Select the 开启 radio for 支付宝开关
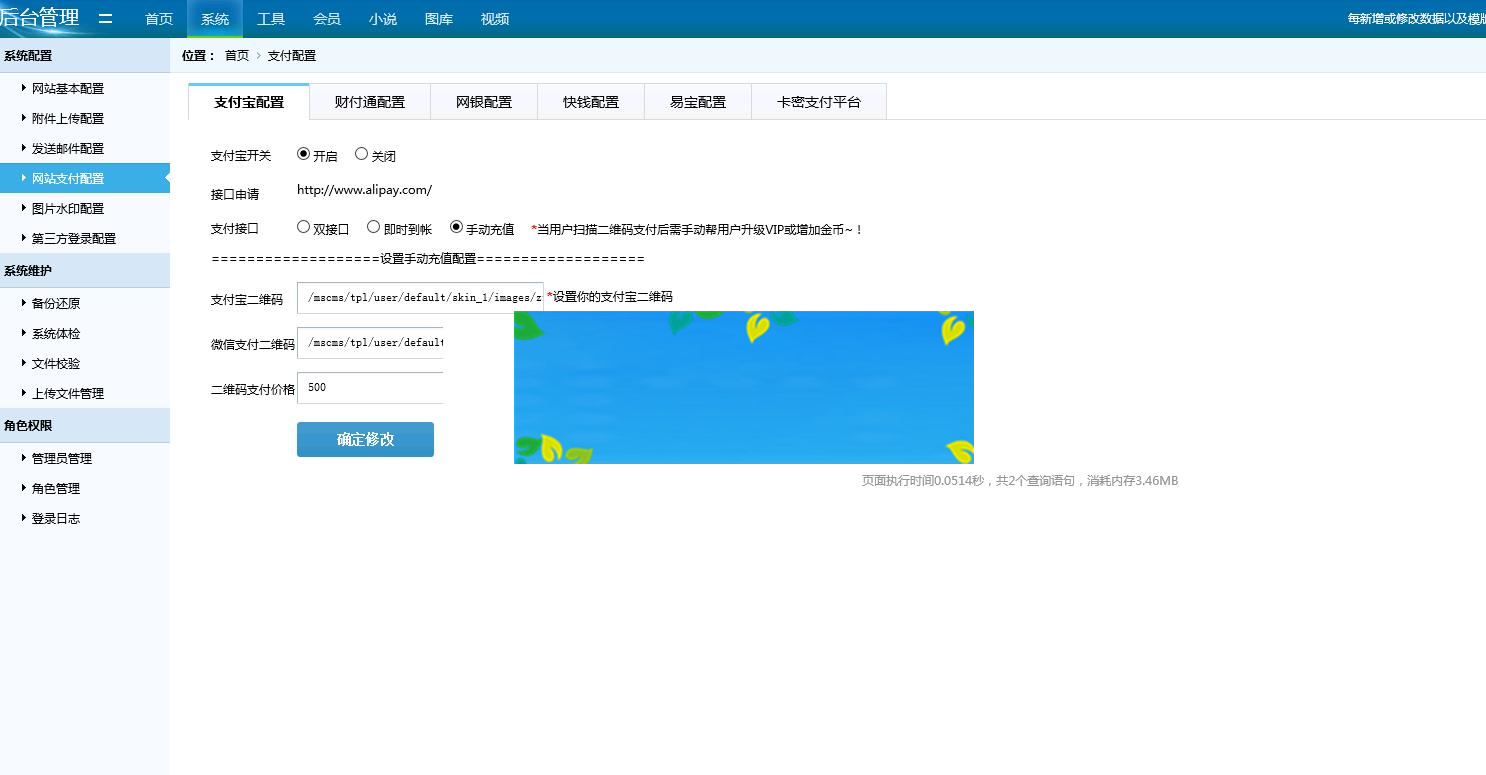This screenshot has height=775, width=1486. tap(303, 154)
